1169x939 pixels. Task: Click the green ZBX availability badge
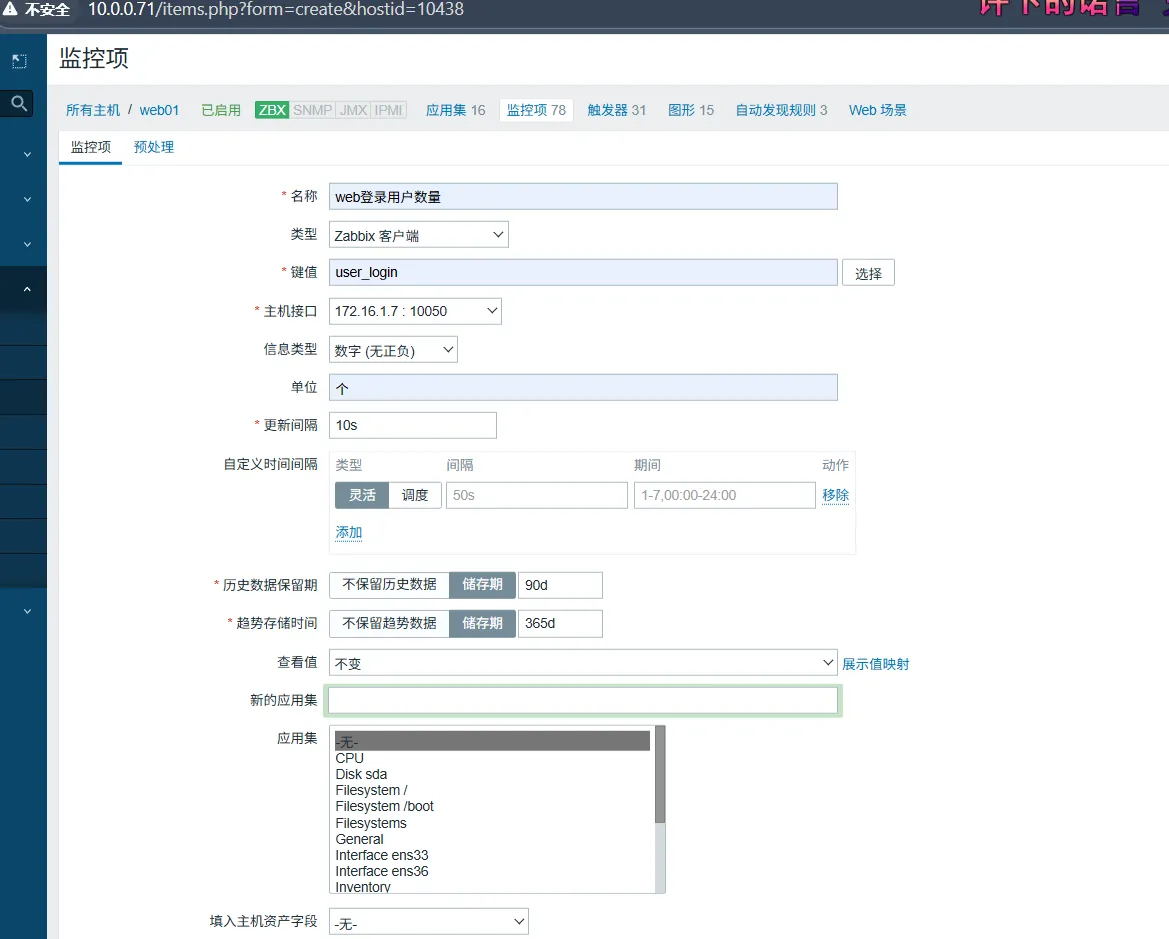[272, 110]
